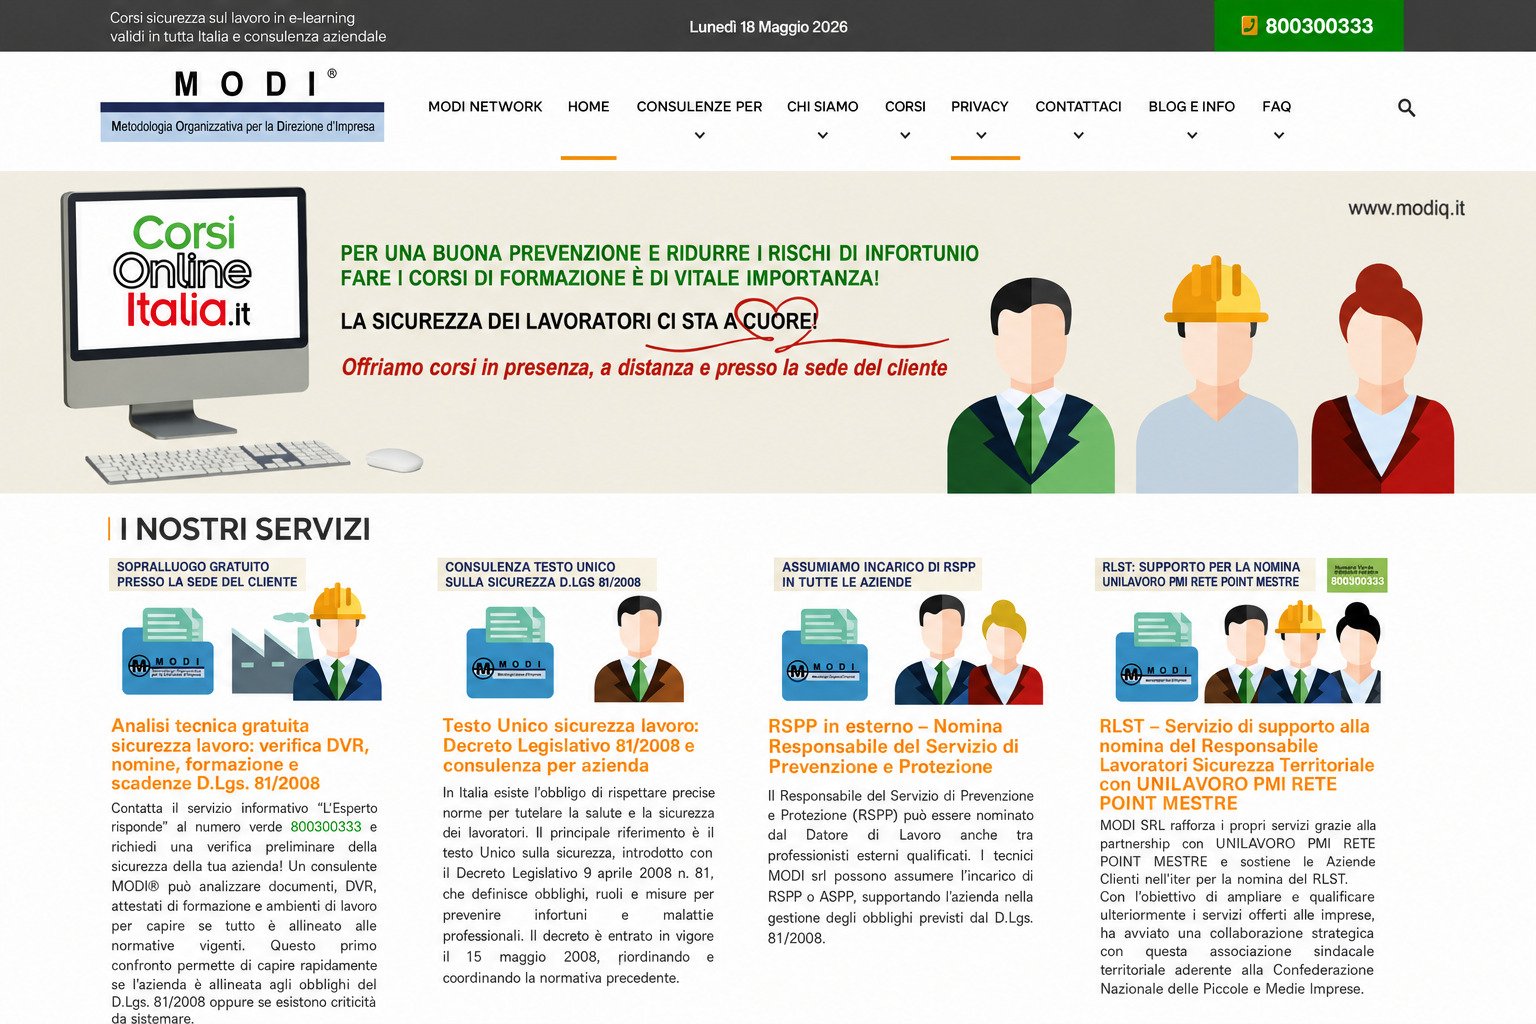
Task: Click 'Corsi sicurezza sul lavoro in e-learning' text
Action: click(x=232, y=18)
